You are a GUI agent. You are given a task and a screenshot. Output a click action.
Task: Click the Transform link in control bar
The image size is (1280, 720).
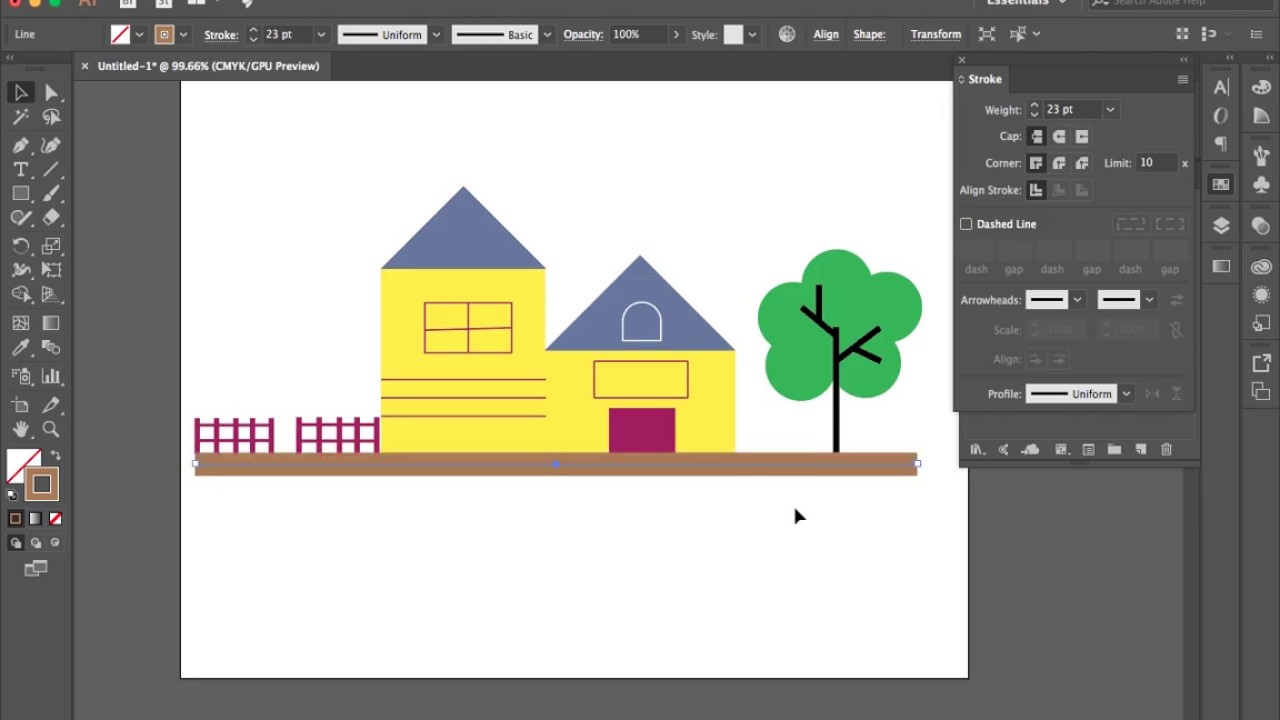[x=936, y=34]
